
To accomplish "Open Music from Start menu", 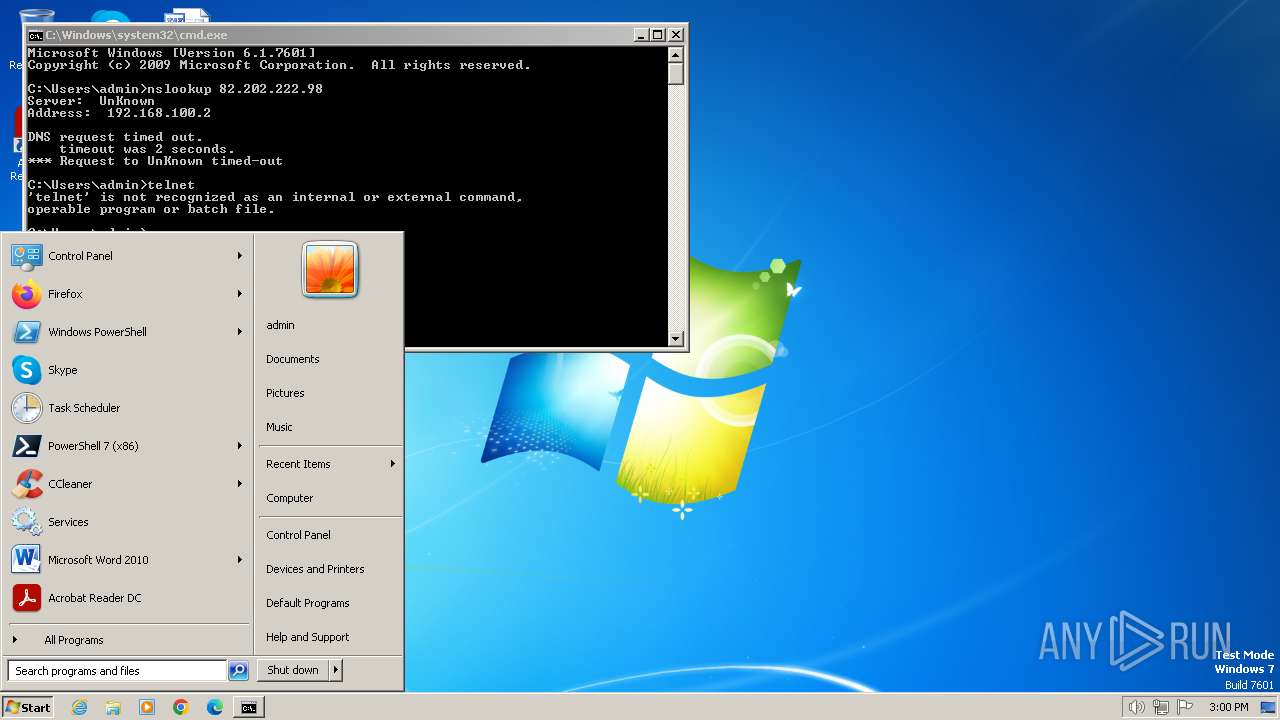I will [x=279, y=427].
